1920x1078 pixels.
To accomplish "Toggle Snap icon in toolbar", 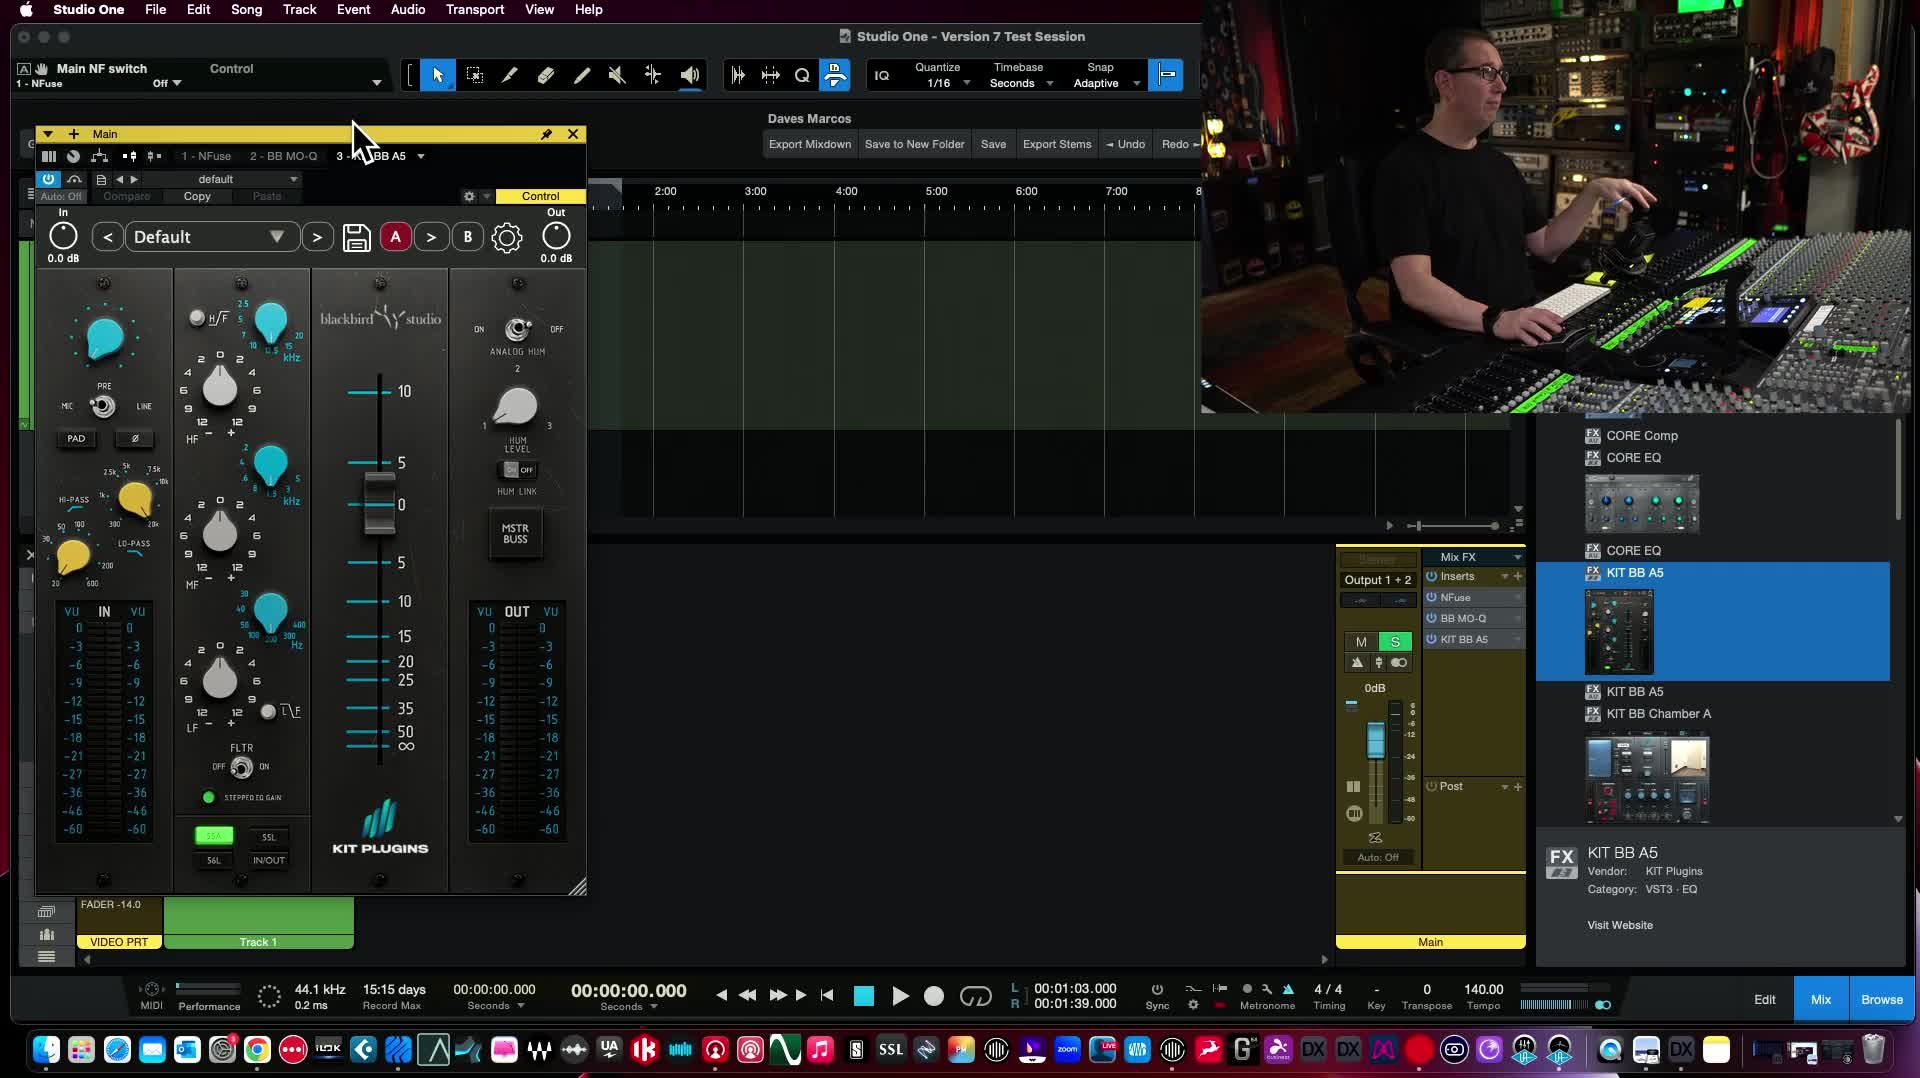I will coord(1166,75).
